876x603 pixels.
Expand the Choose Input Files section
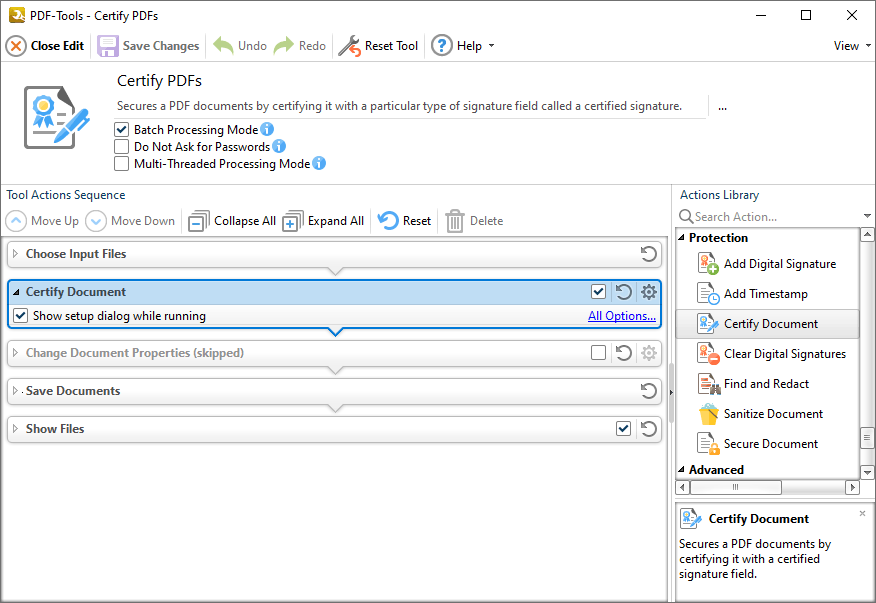coord(17,254)
